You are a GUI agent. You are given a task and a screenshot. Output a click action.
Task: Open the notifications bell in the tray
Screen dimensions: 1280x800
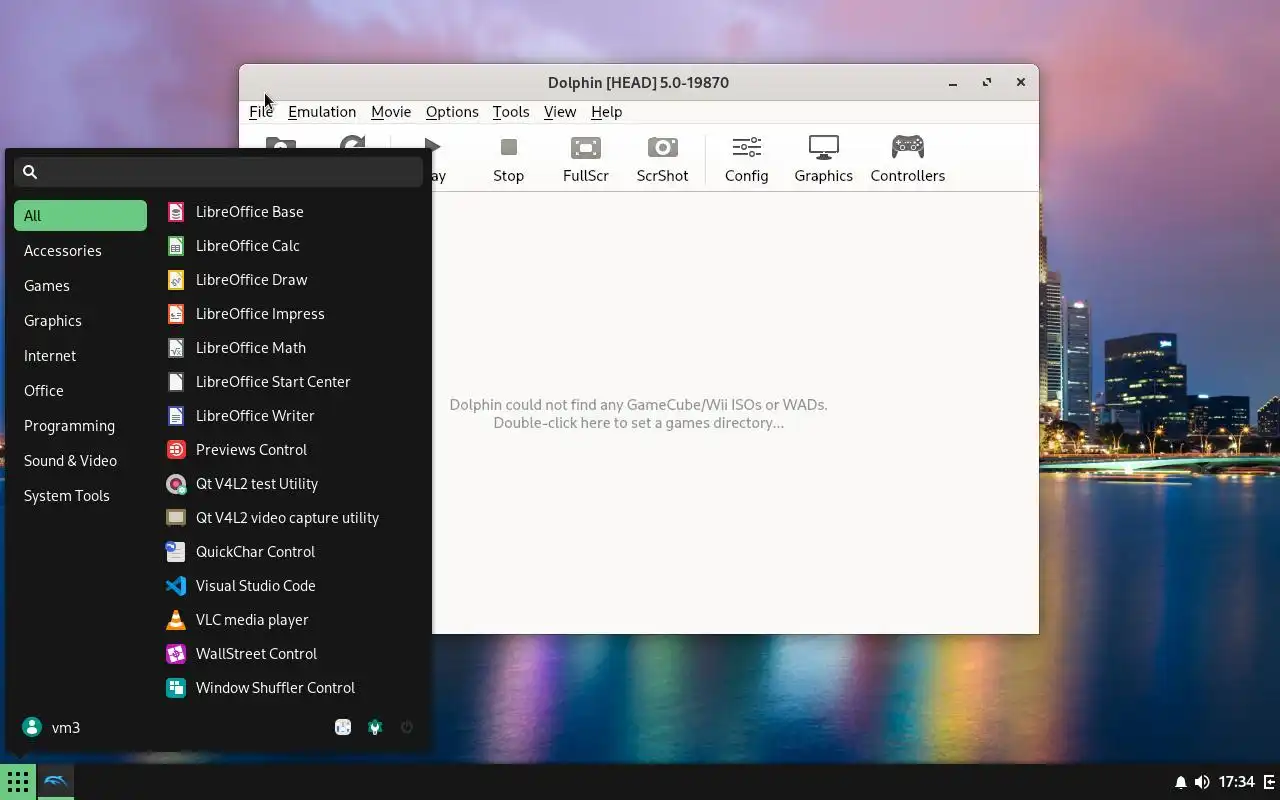pyautogui.click(x=1181, y=782)
